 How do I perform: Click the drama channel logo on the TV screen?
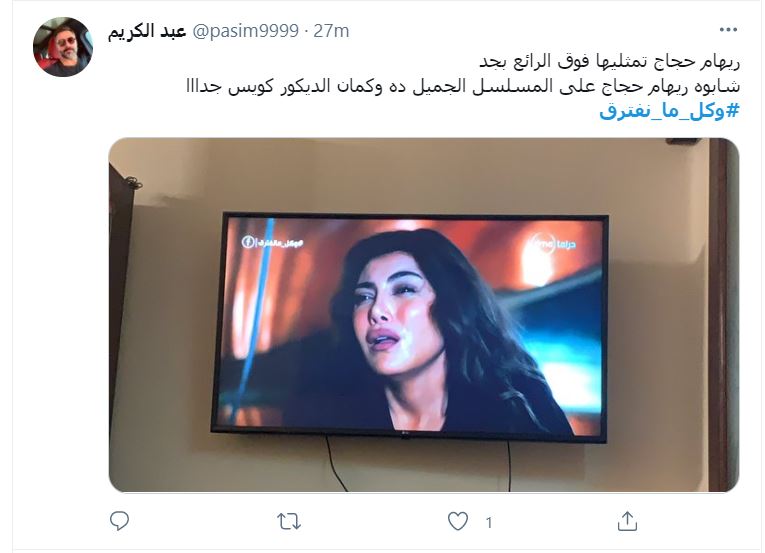pyautogui.click(x=552, y=244)
